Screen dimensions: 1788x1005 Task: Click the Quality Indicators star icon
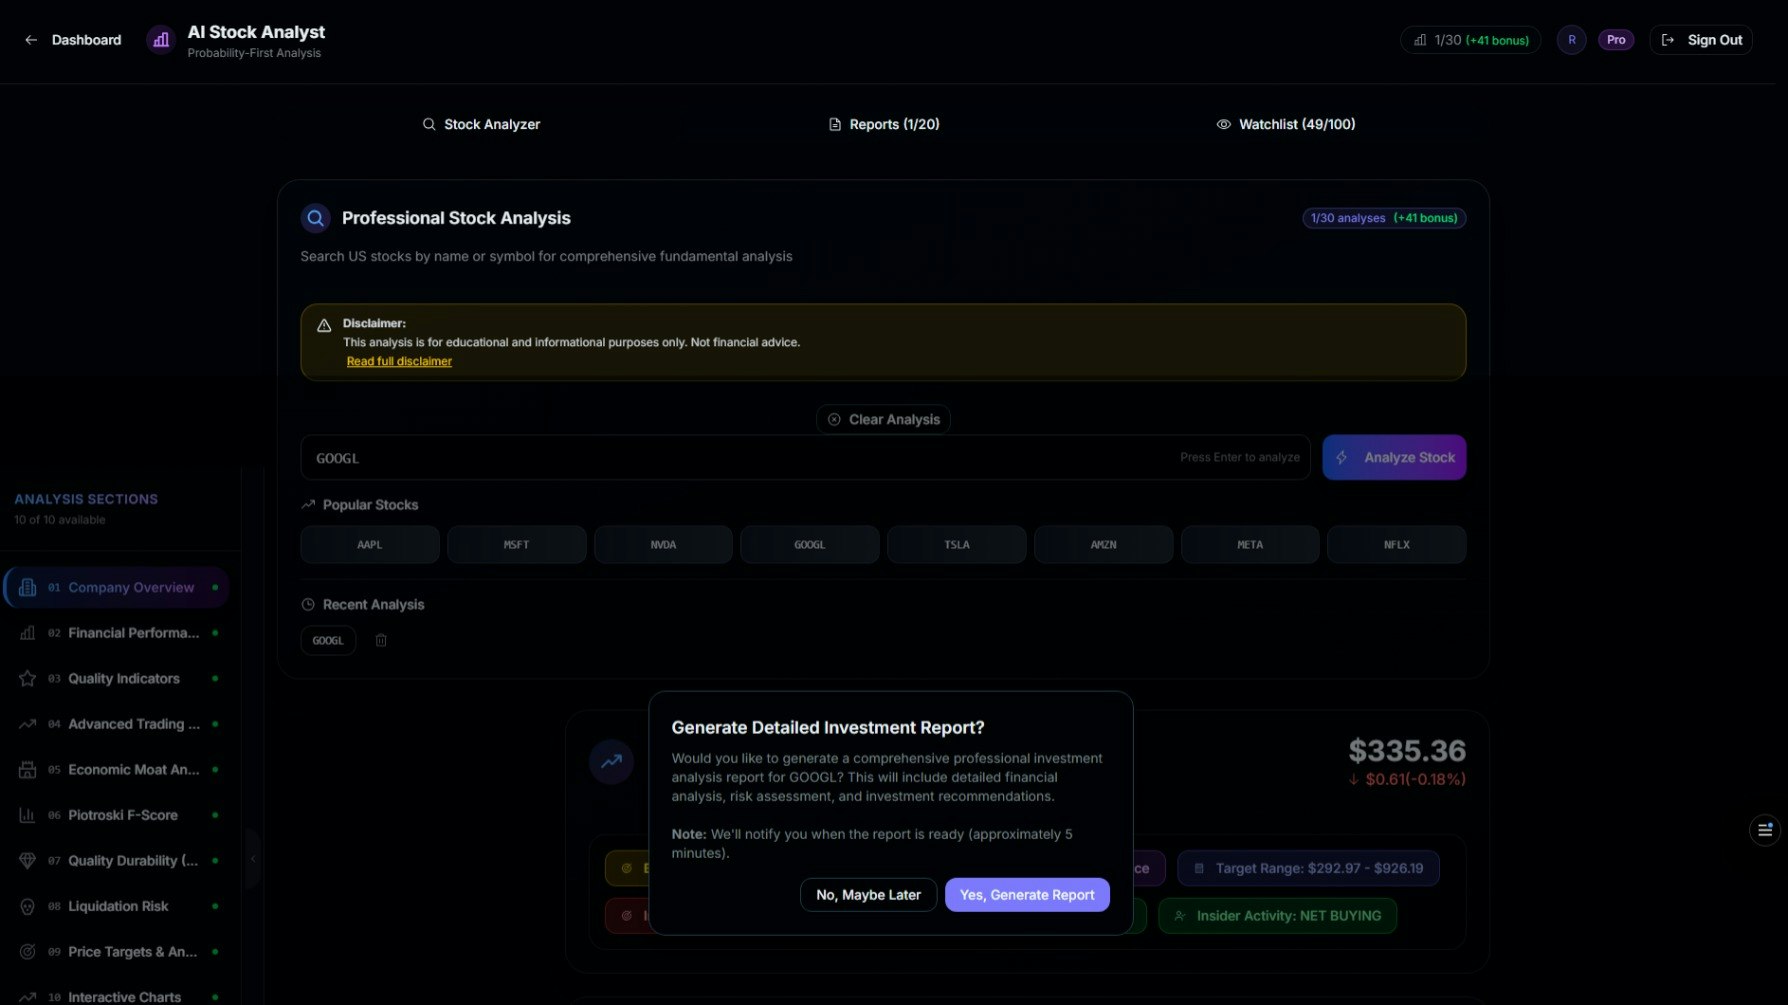click(x=28, y=679)
